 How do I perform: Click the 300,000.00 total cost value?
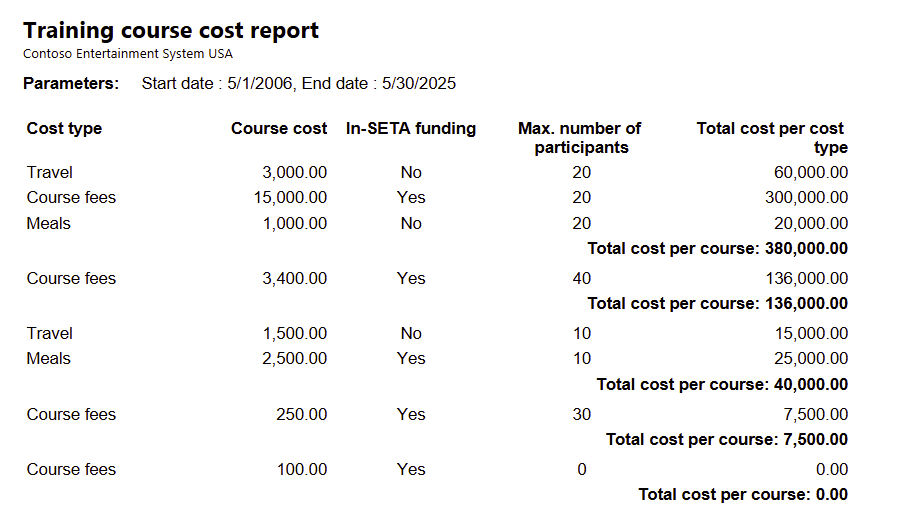click(x=806, y=198)
